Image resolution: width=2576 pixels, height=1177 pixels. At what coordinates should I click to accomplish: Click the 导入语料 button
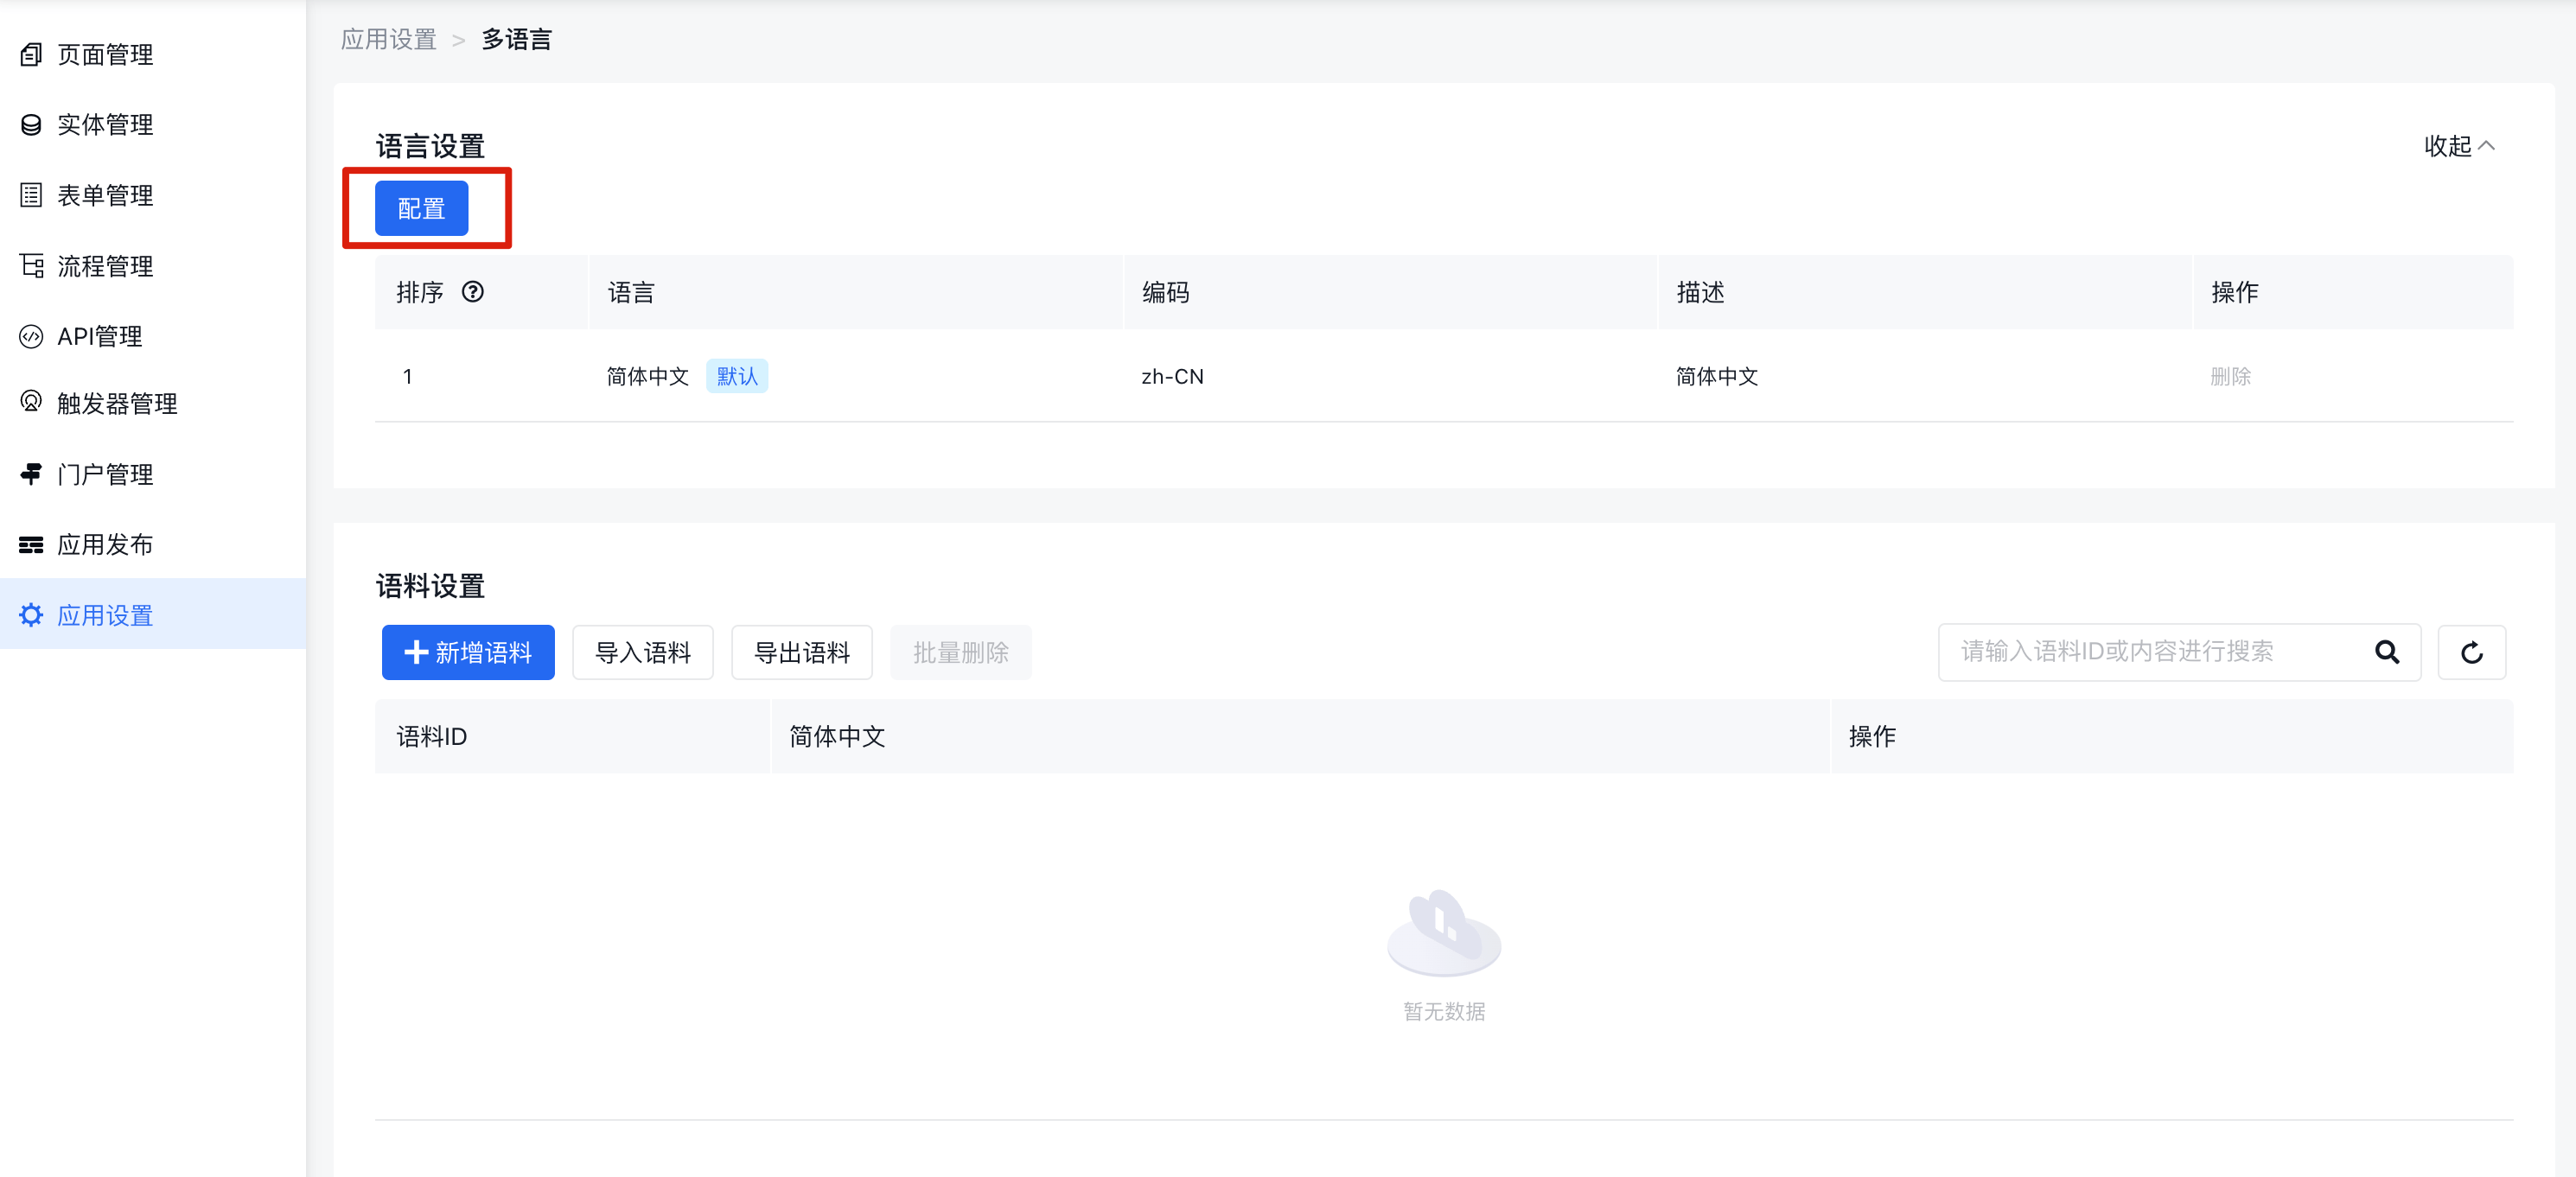tap(642, 652)
